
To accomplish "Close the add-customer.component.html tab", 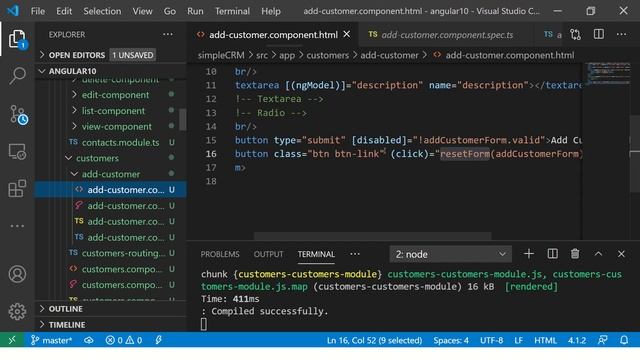I will click(x=347, y=35).
